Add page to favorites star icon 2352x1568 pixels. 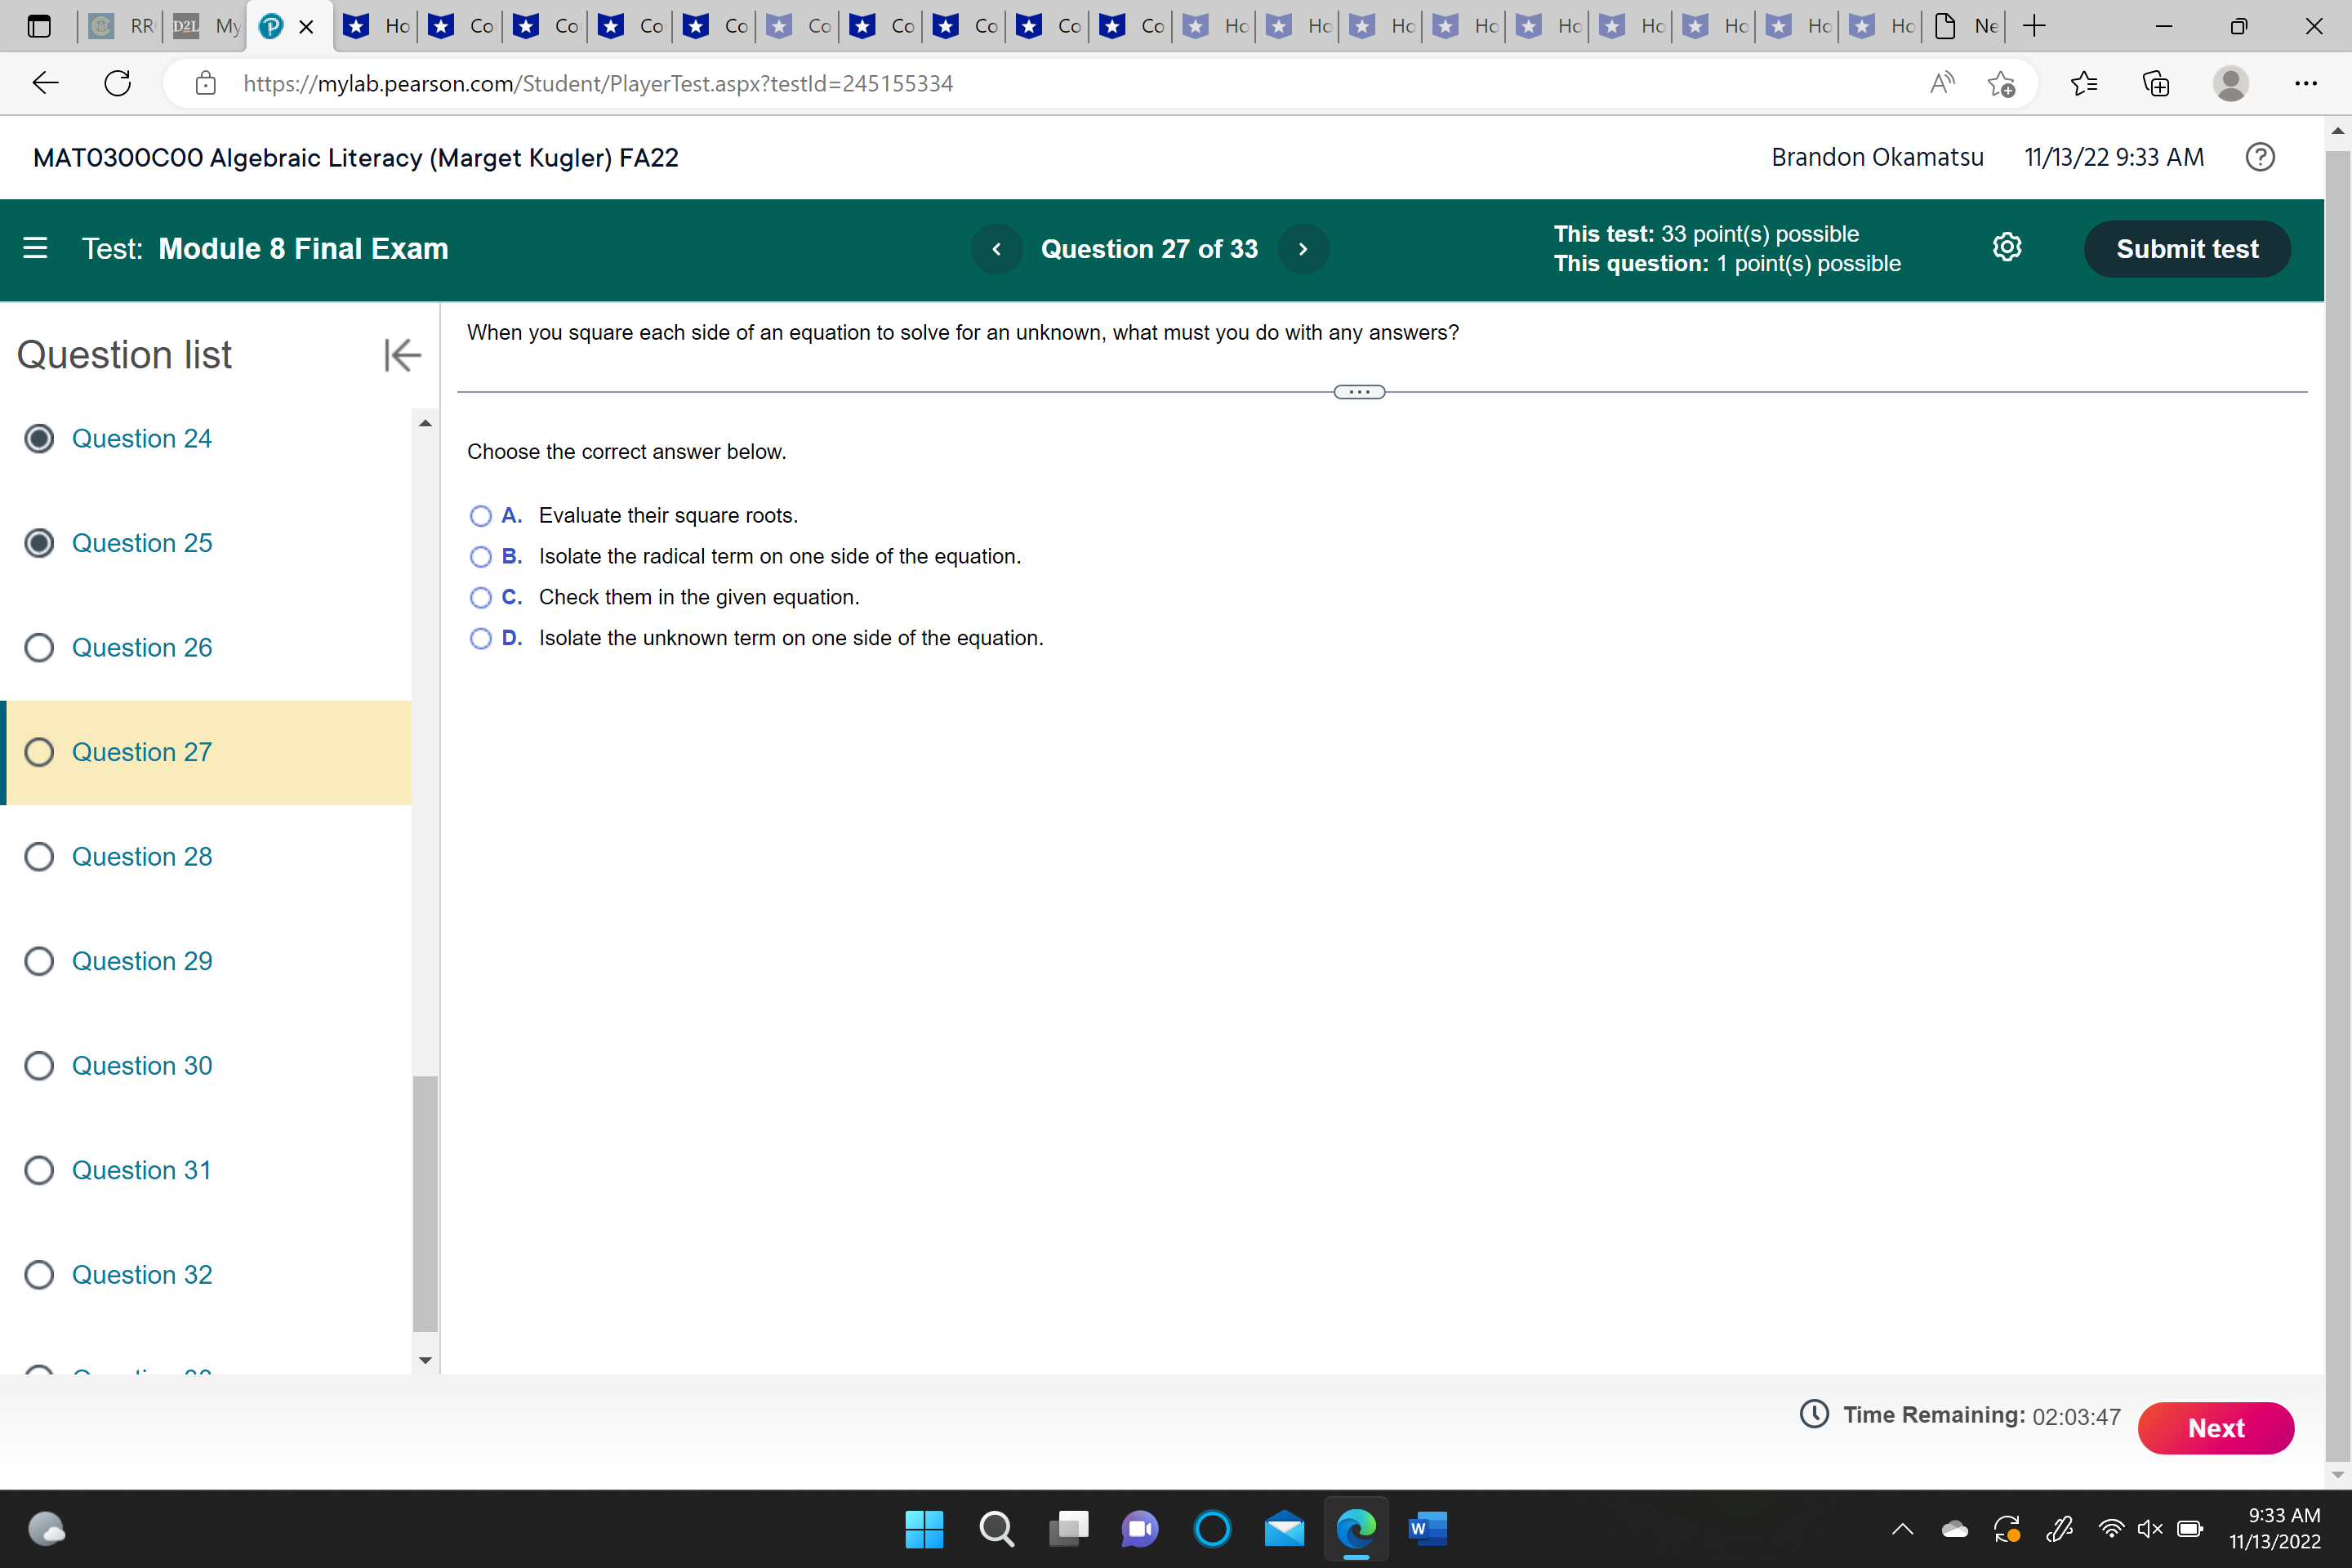[2000, 83]
